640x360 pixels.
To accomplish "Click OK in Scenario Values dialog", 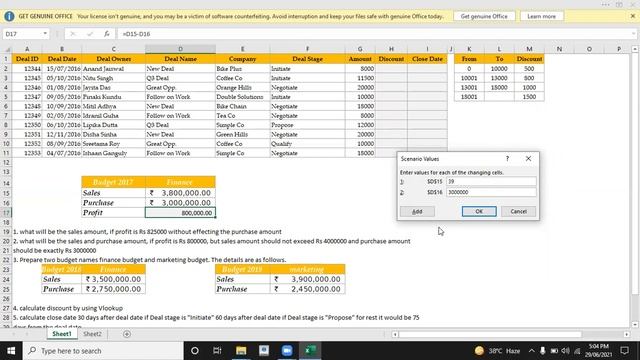I will click(479, 211).
